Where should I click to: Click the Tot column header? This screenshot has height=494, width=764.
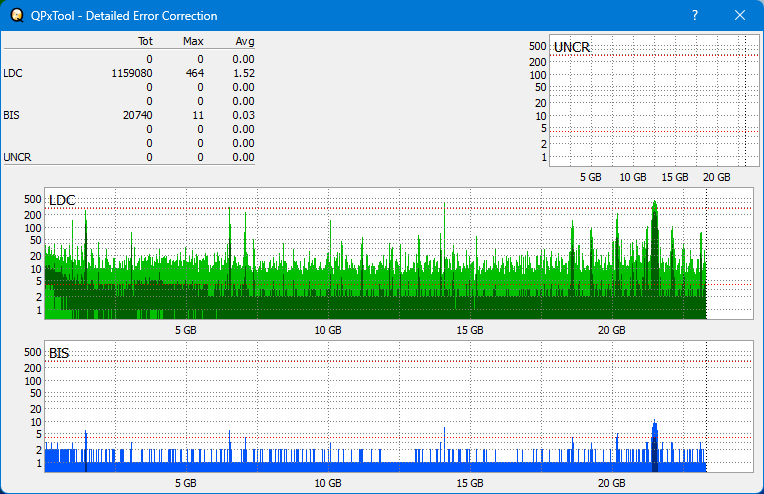145,41
